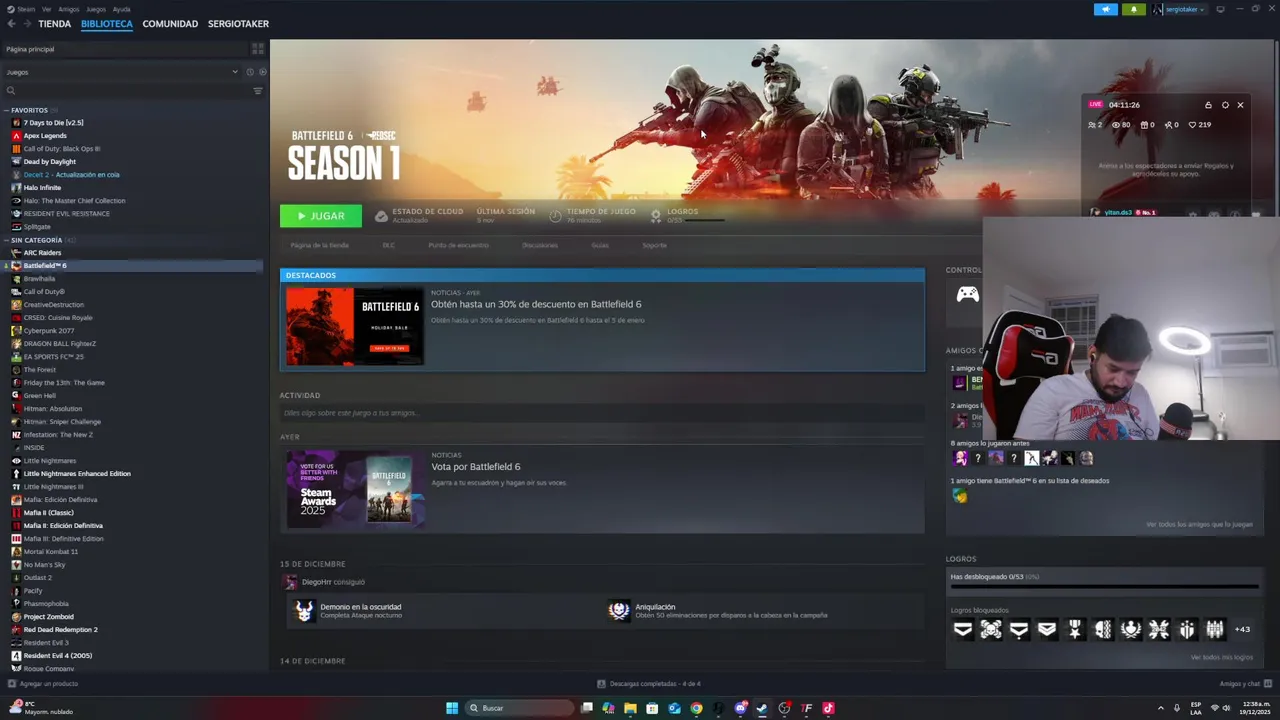Click the first locked achievement icon
1280x720 pixels.
point(963,629)
